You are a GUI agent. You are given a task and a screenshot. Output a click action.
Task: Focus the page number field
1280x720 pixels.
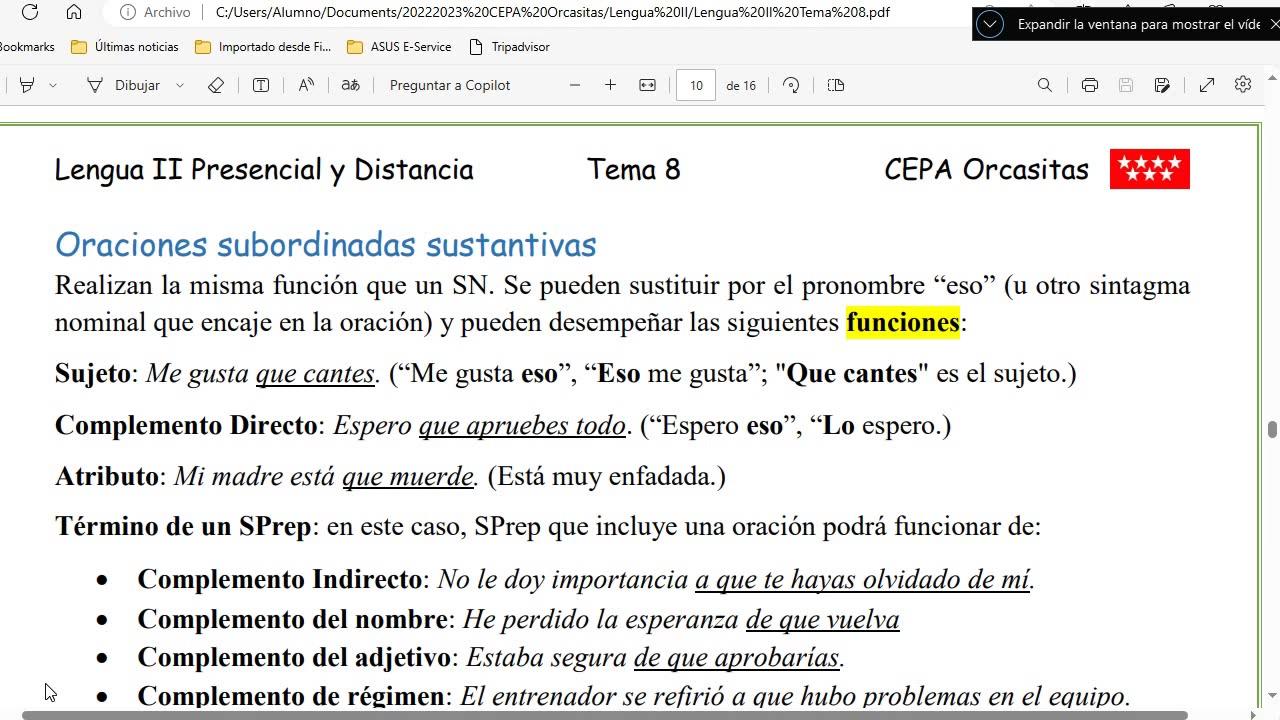[696, 85]
